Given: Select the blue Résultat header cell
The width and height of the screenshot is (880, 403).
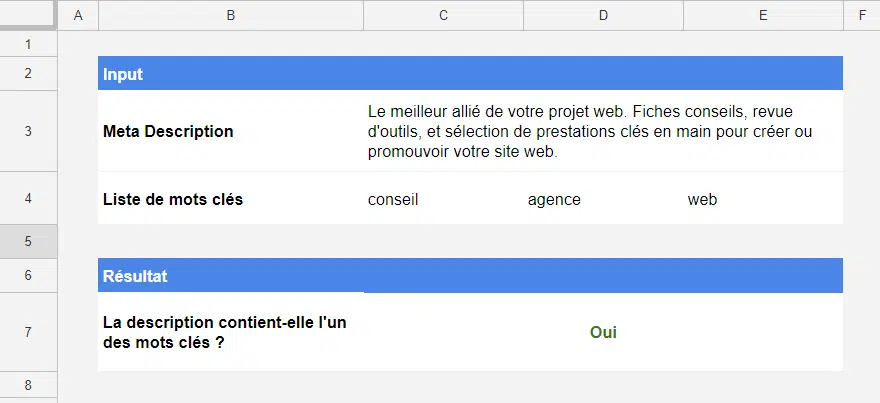Looking at the screenshot, I should click(231, 275).
